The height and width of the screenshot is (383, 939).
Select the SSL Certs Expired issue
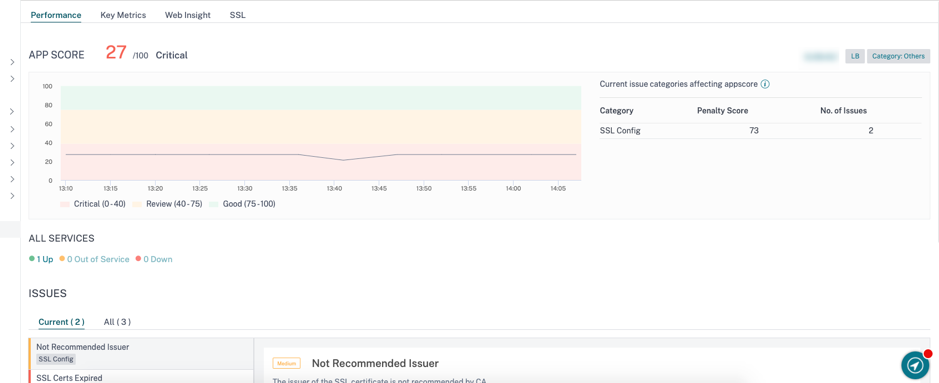[x=141, y=377]
